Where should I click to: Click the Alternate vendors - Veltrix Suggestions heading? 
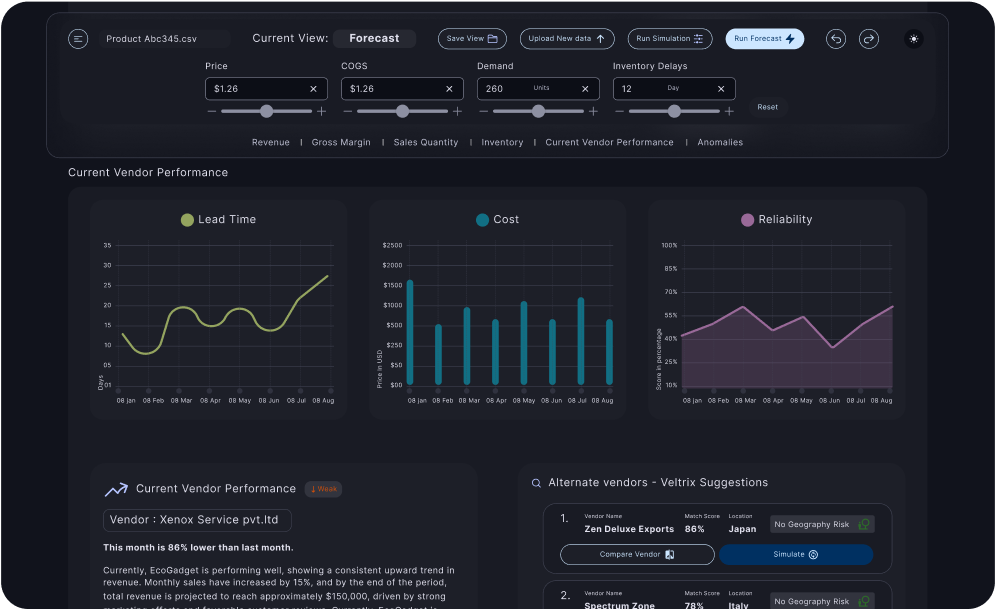[658, 483]
